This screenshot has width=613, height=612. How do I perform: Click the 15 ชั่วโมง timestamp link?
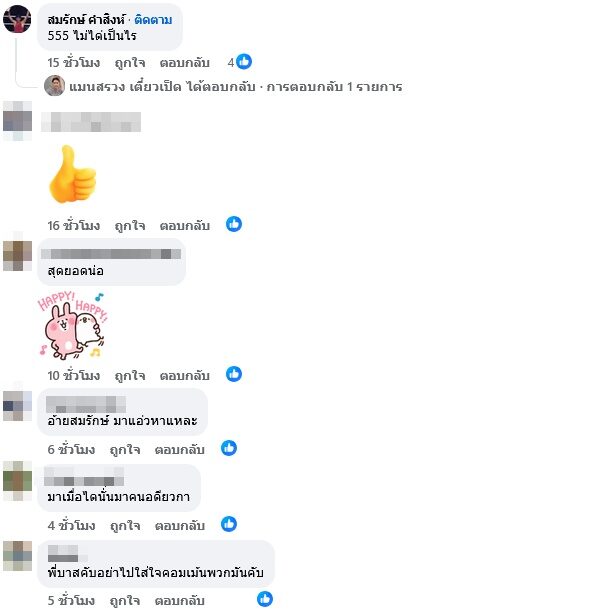click(73, 63)
